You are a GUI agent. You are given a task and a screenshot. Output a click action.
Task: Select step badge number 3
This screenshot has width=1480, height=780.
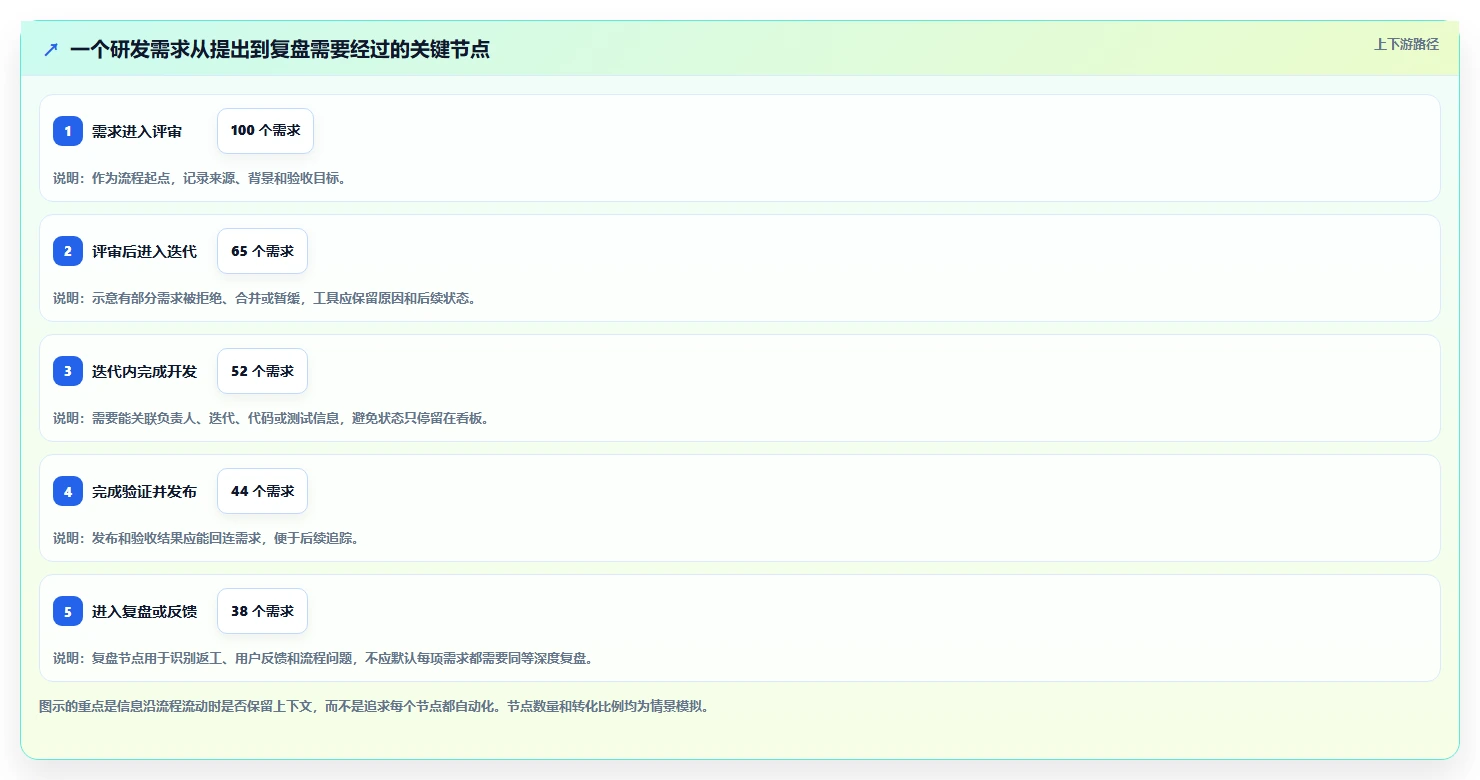[x=68, y=371]
